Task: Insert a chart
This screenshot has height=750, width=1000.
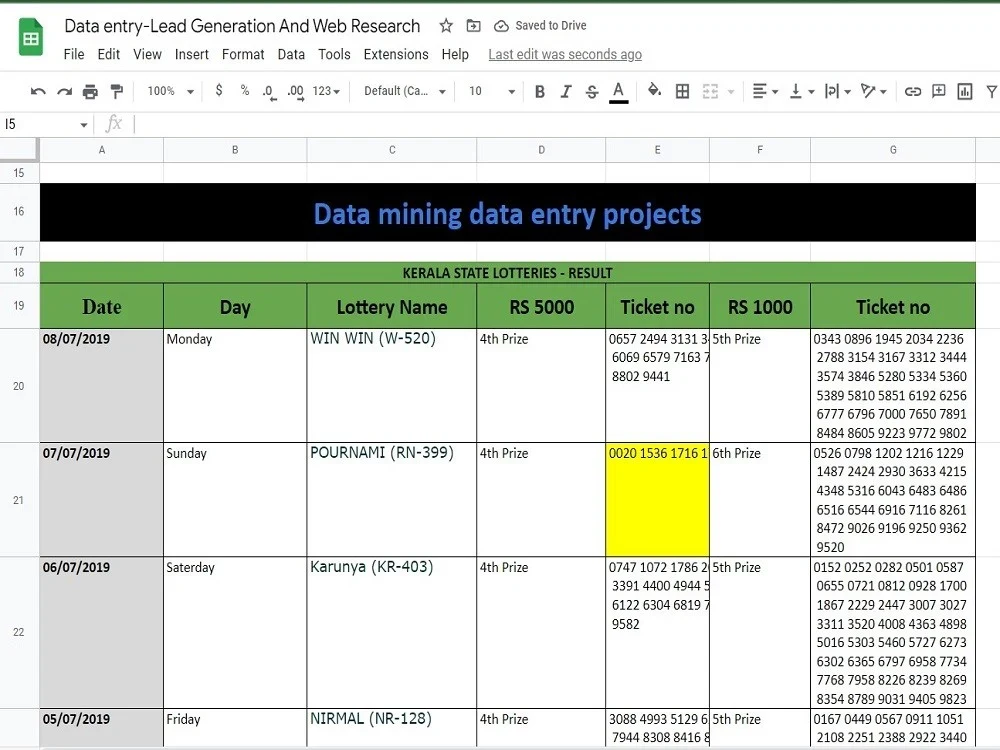Action: click(965, 91)
